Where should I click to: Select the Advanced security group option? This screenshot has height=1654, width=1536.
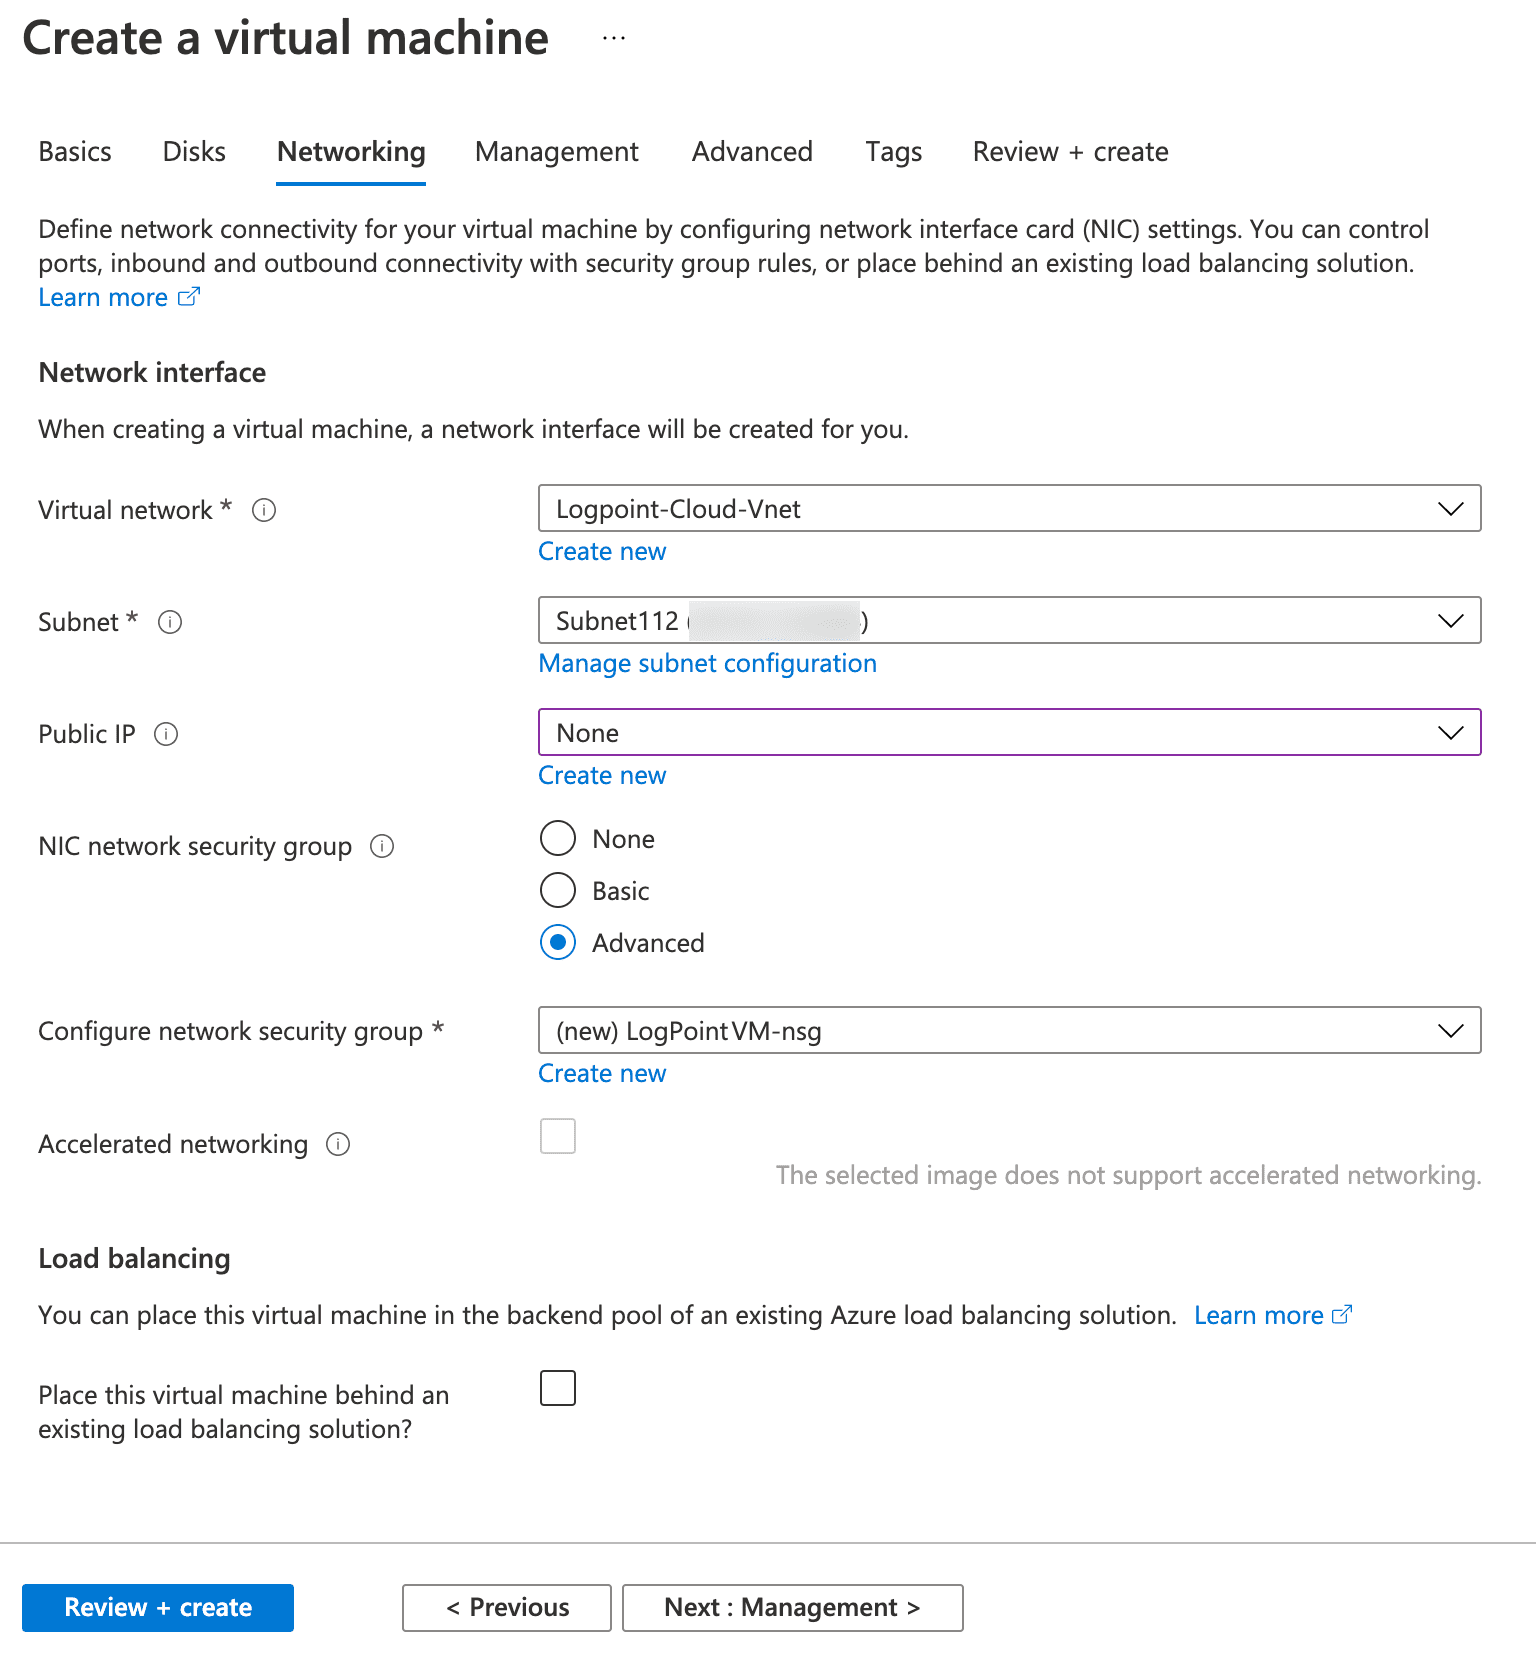(558, 942)
